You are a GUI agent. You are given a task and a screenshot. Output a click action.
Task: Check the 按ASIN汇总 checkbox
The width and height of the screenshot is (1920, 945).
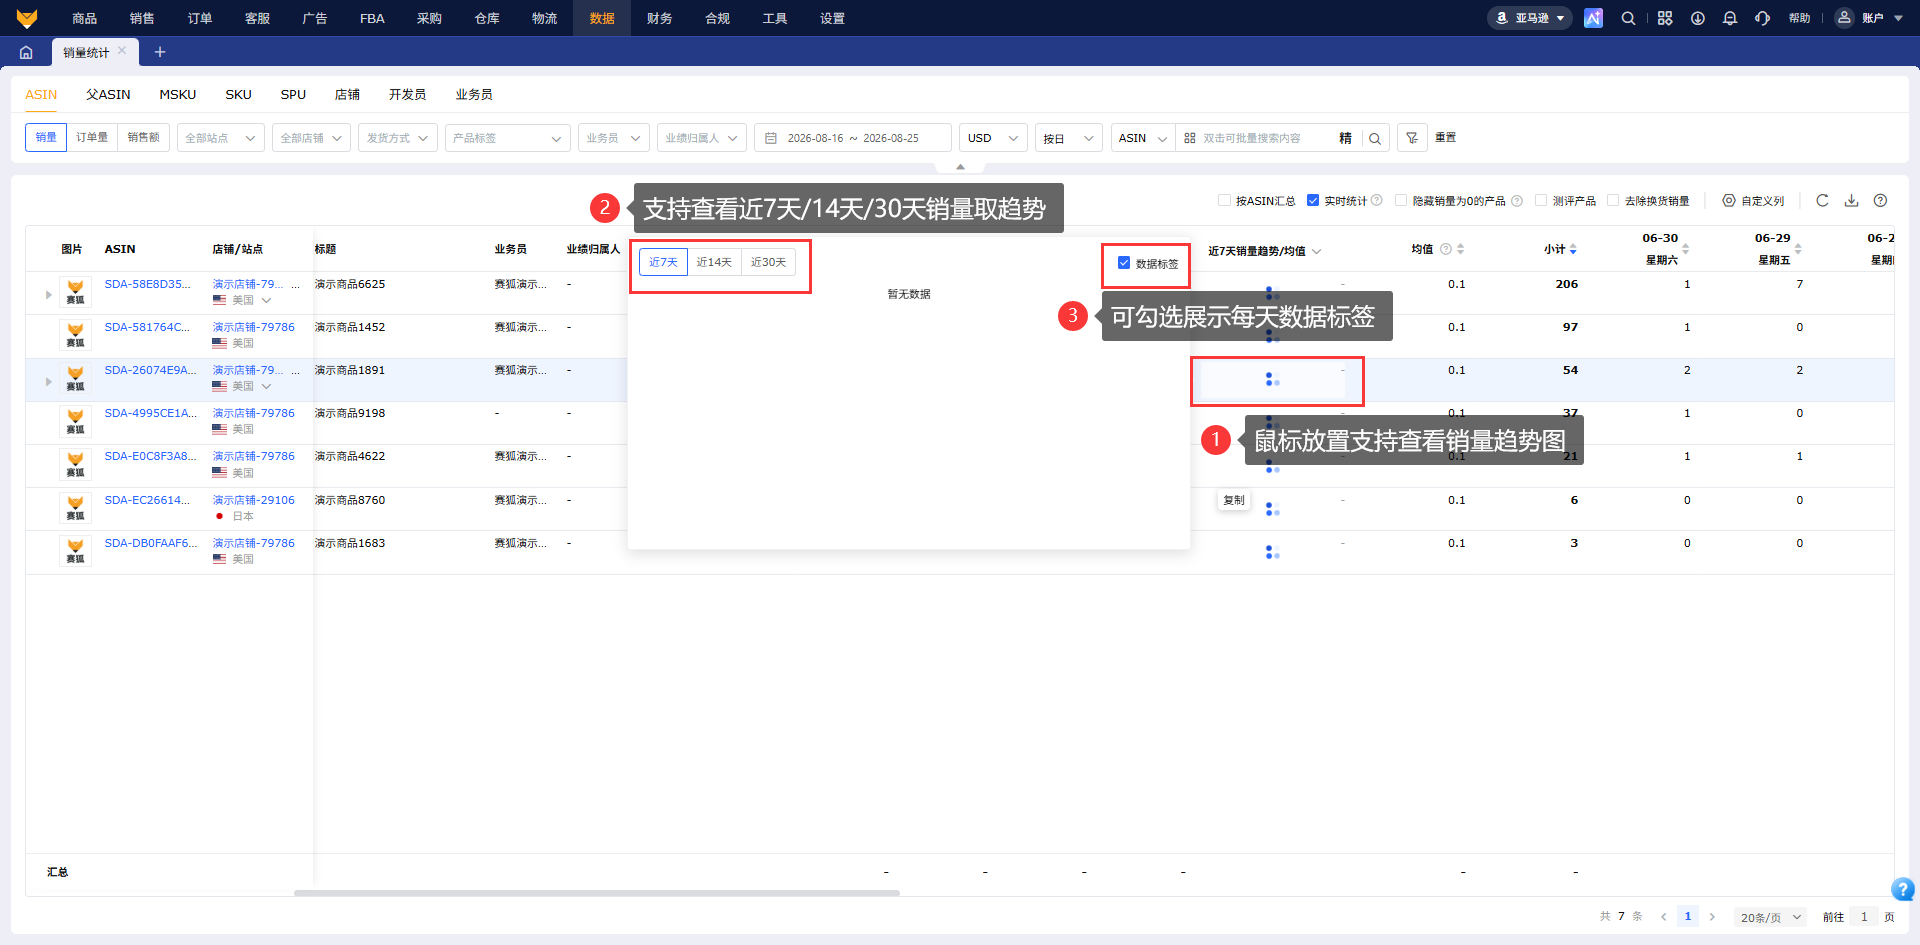1224,200
